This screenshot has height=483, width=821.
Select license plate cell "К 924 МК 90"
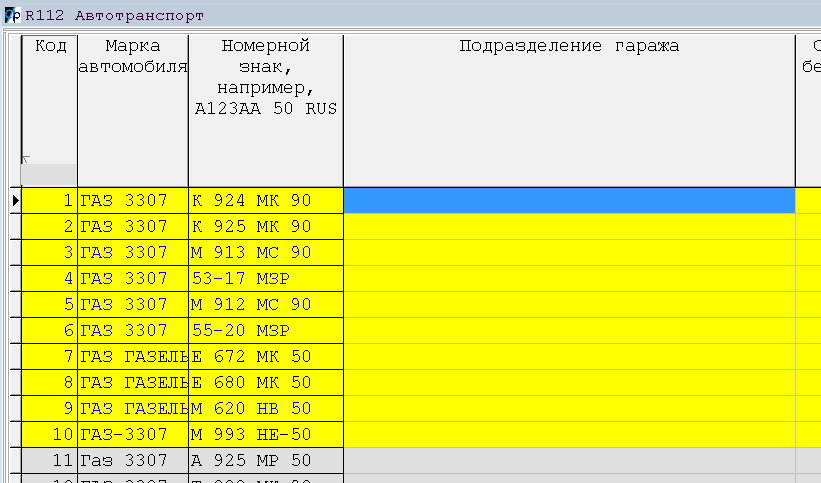pyautogui.click(x=265, y=200)
